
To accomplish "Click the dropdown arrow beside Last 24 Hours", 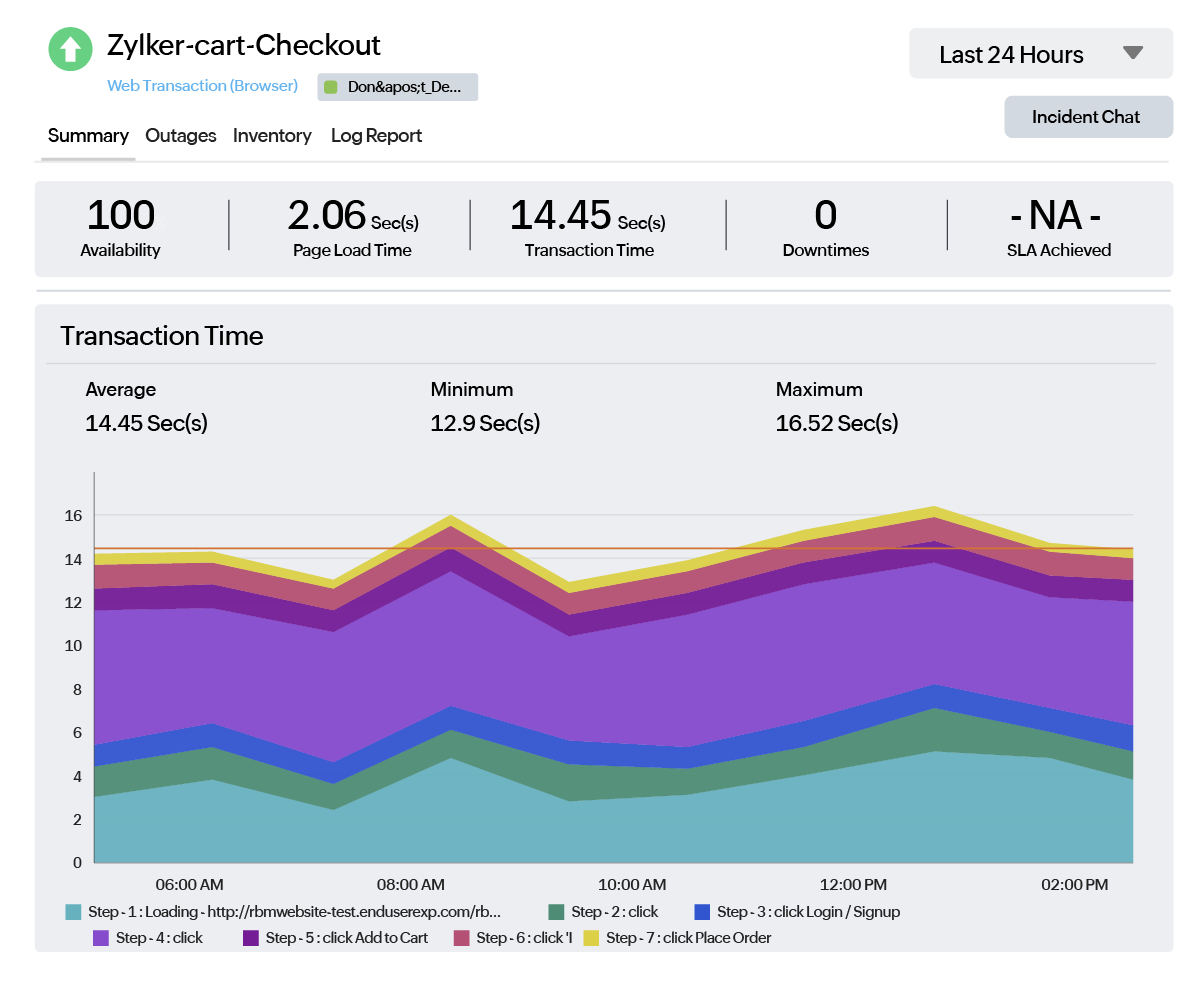I will (x=1132, y=53).
